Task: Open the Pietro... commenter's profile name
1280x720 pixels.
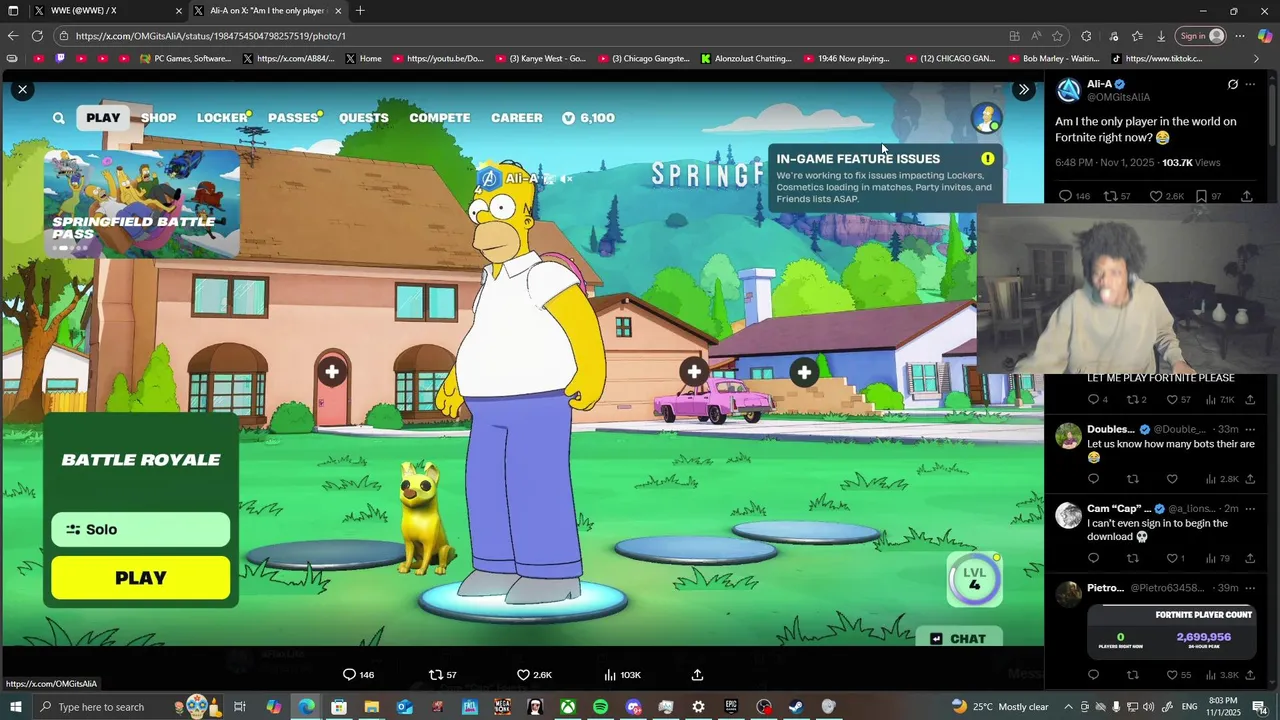Action: [x=1106, y=588]
